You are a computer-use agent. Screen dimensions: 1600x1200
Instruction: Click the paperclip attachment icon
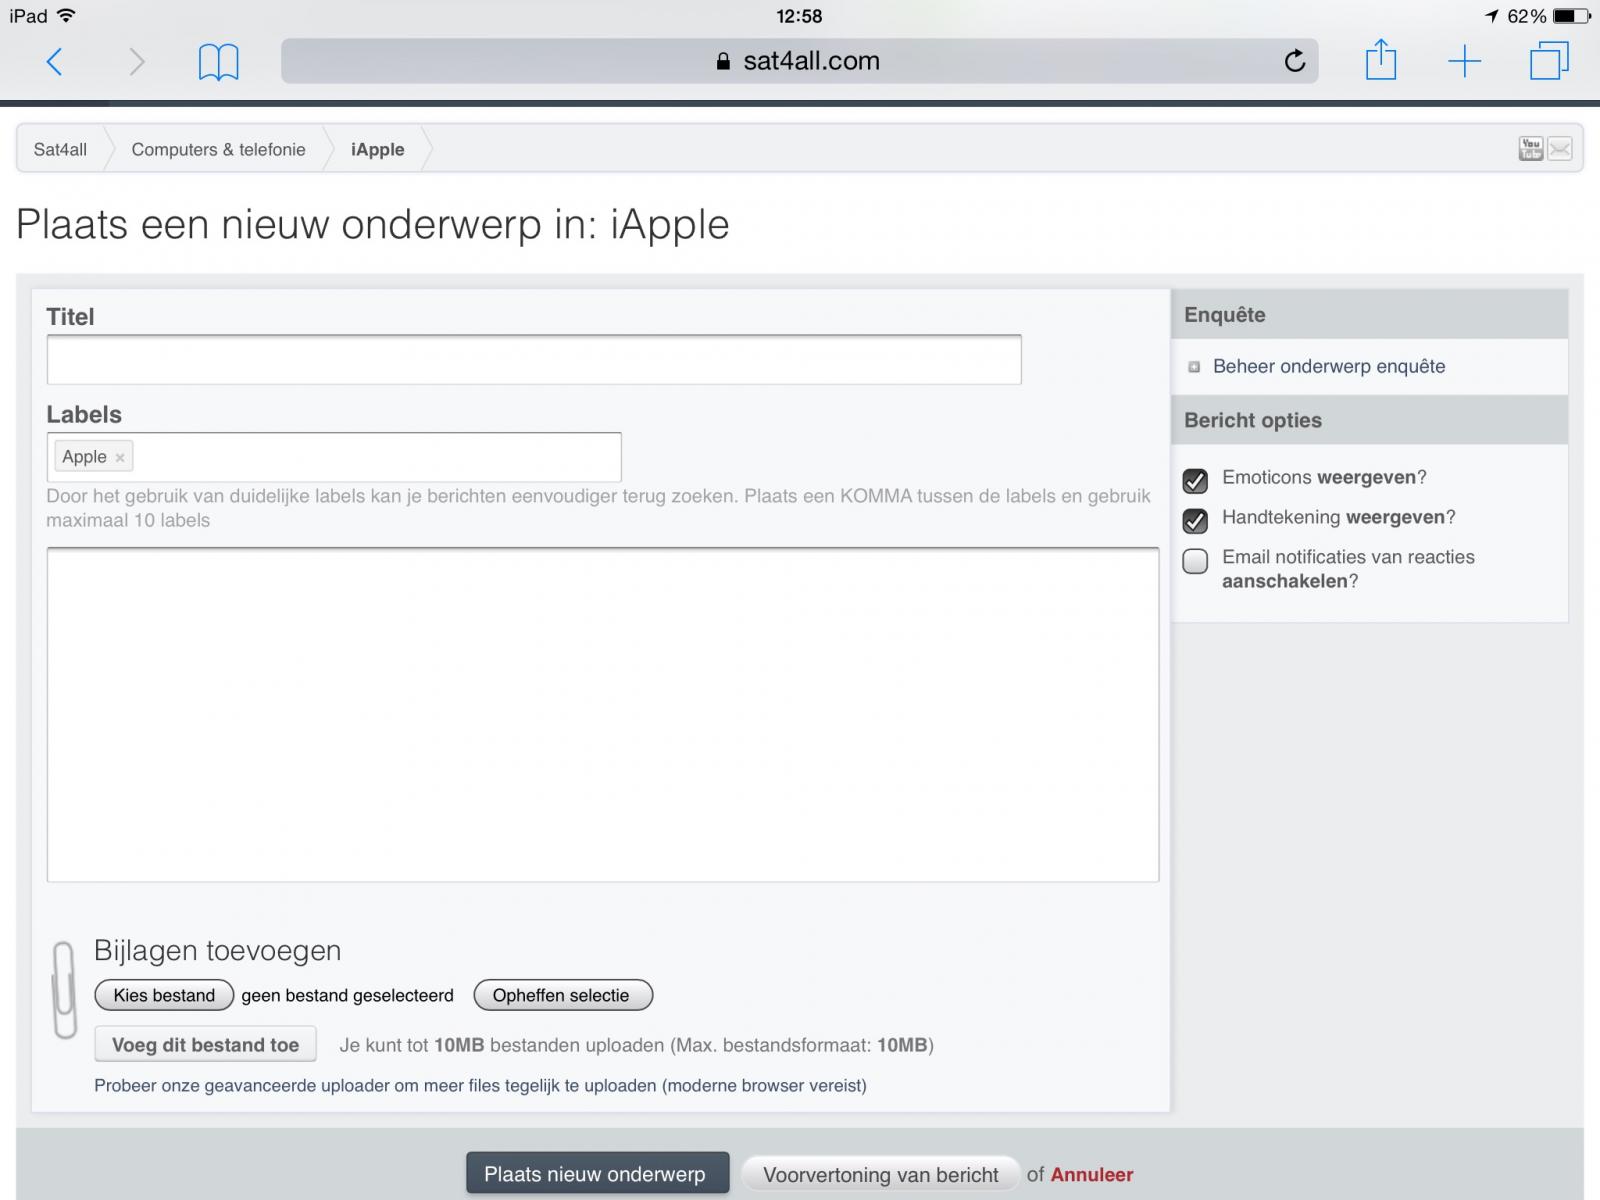(x=64, y=990)
